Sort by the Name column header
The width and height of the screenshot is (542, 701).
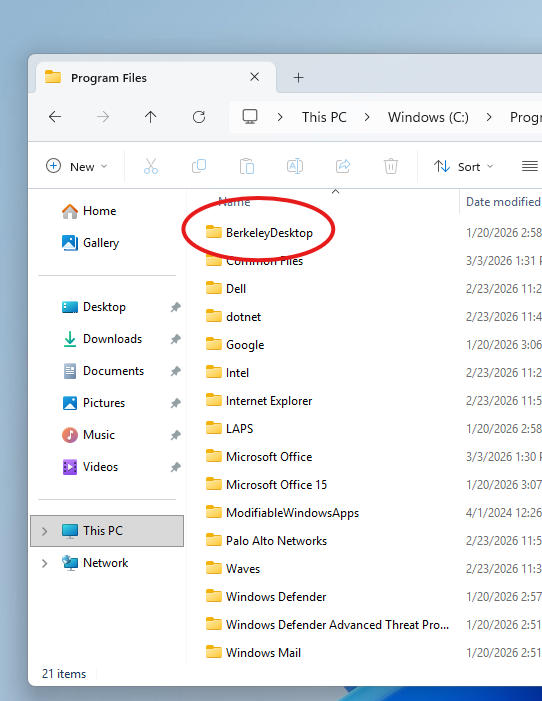[x=234, y=202]
